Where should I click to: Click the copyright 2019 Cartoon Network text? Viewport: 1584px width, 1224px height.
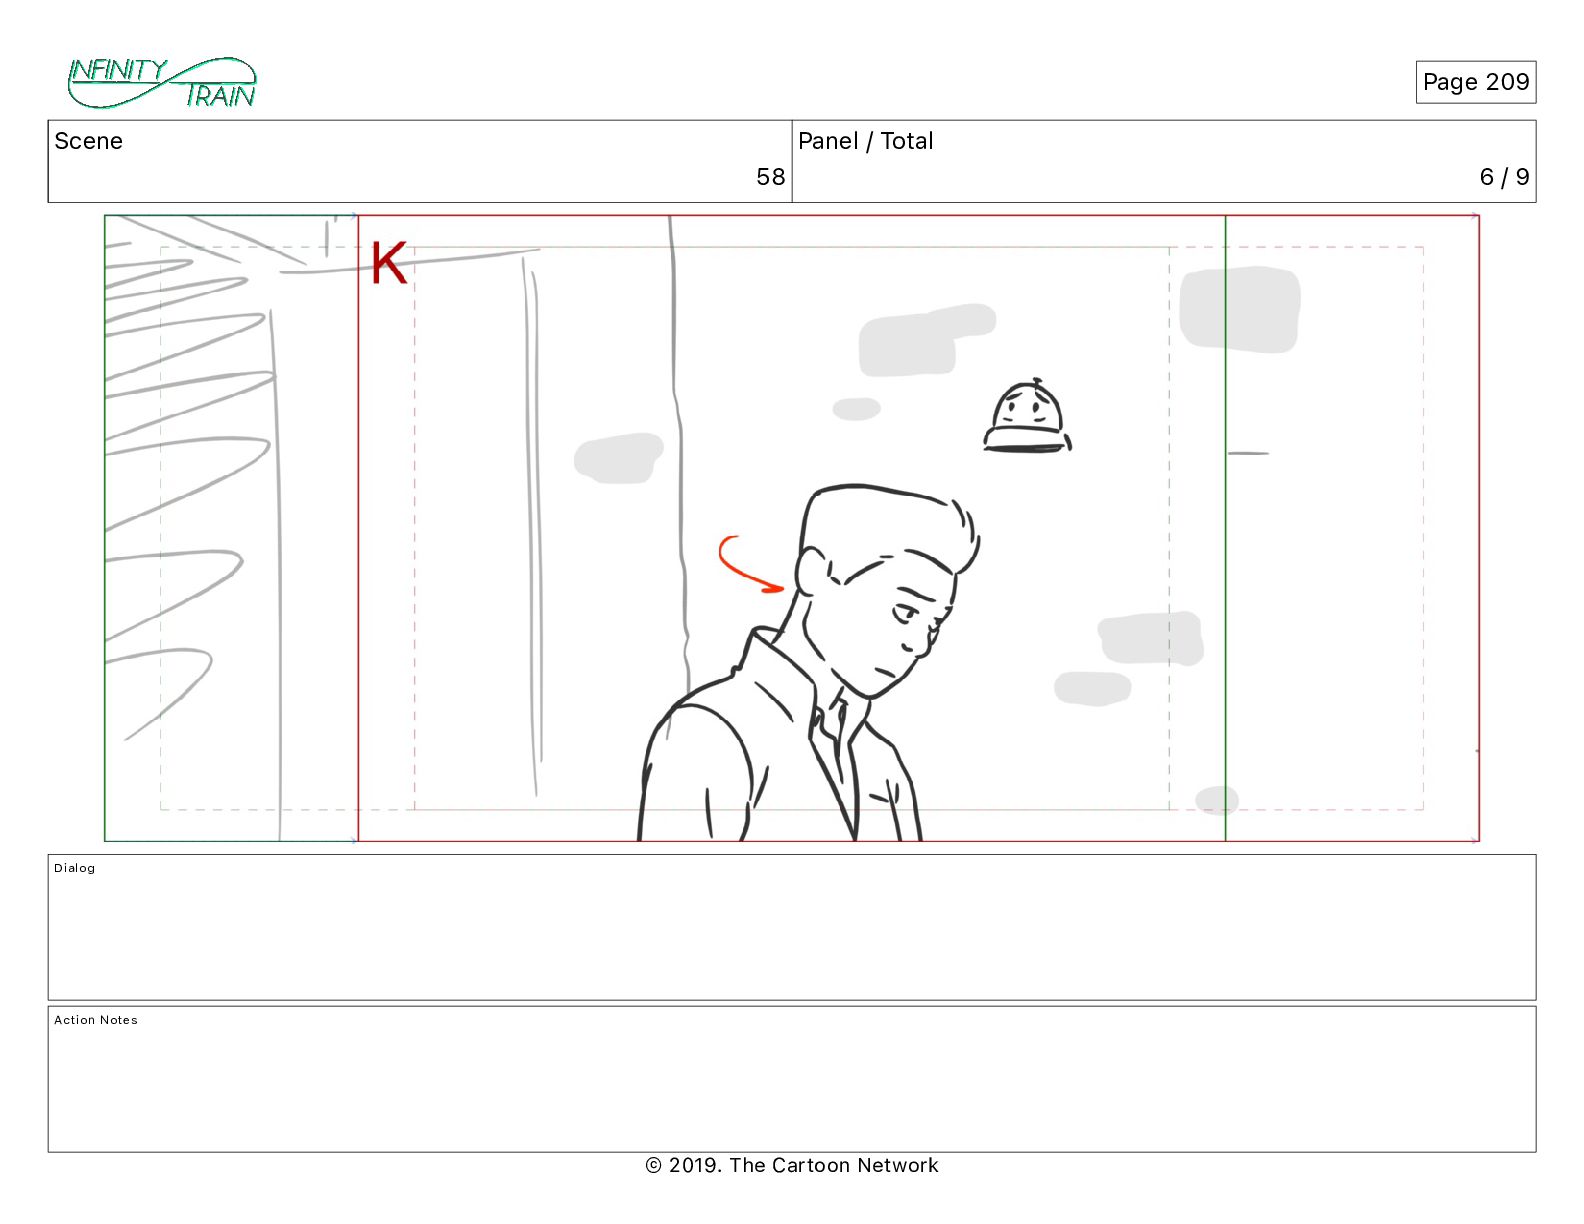792,1165
